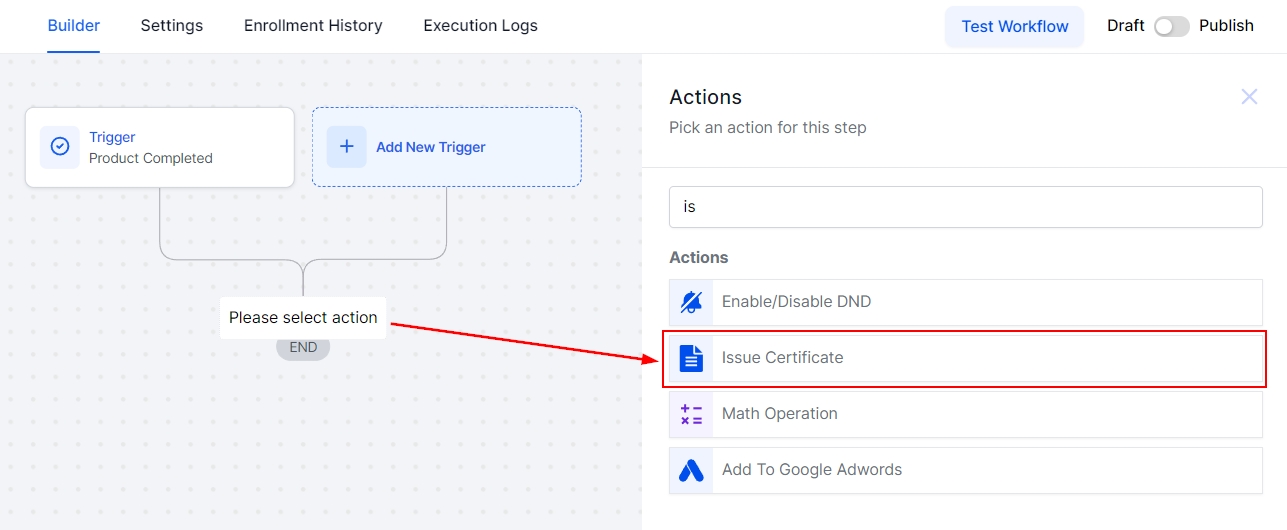Open the Settings tab
1287x530 pixels.
point(171,26)
